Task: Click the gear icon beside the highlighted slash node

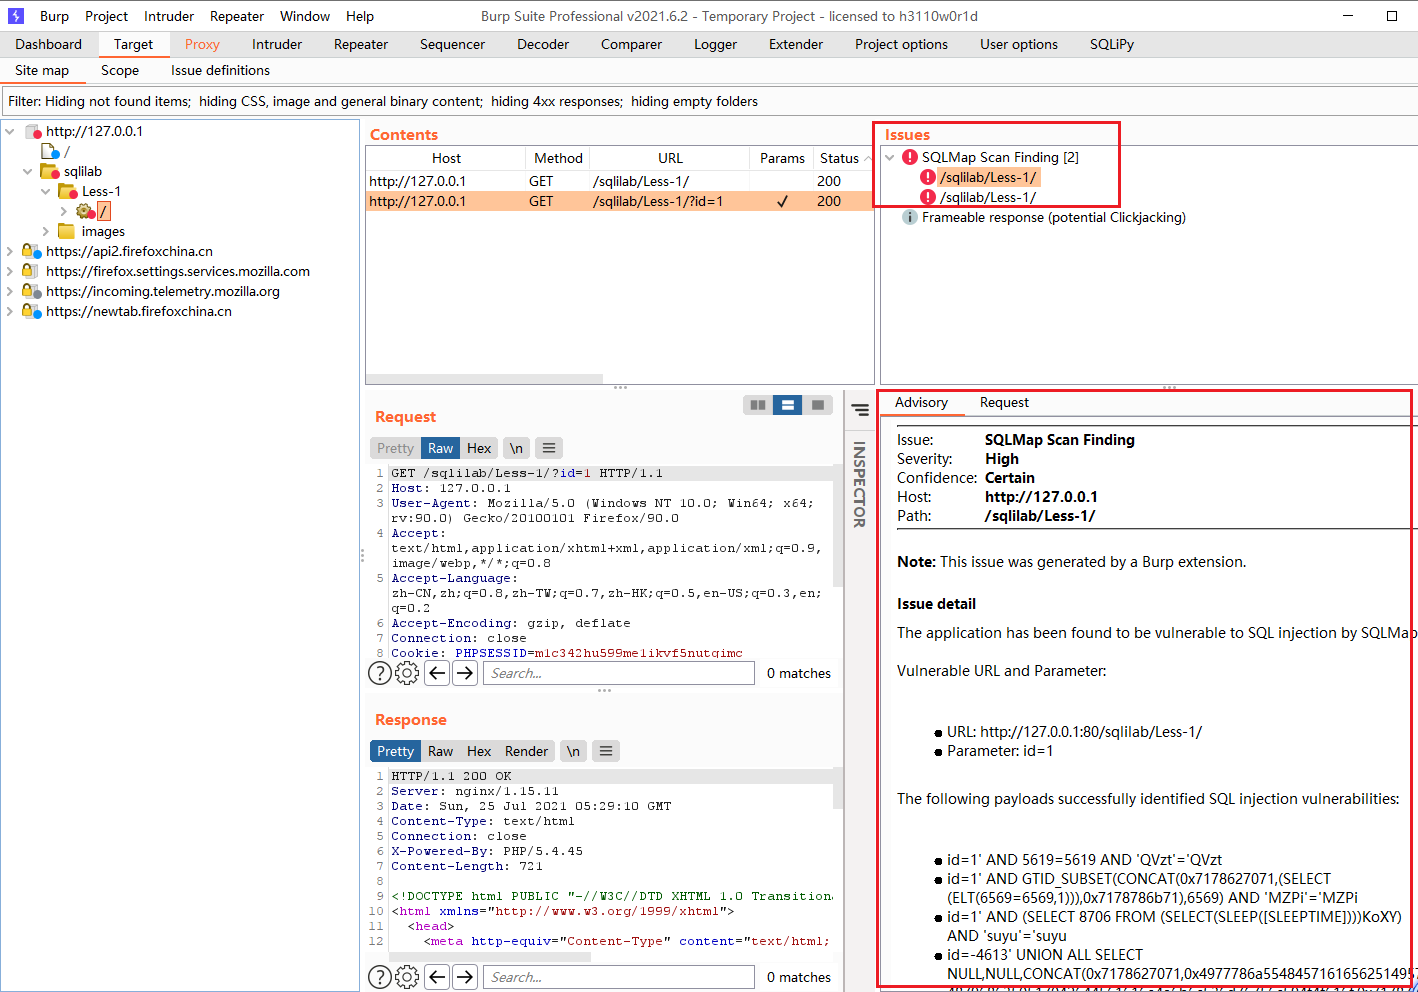Action: click(85, 211)
